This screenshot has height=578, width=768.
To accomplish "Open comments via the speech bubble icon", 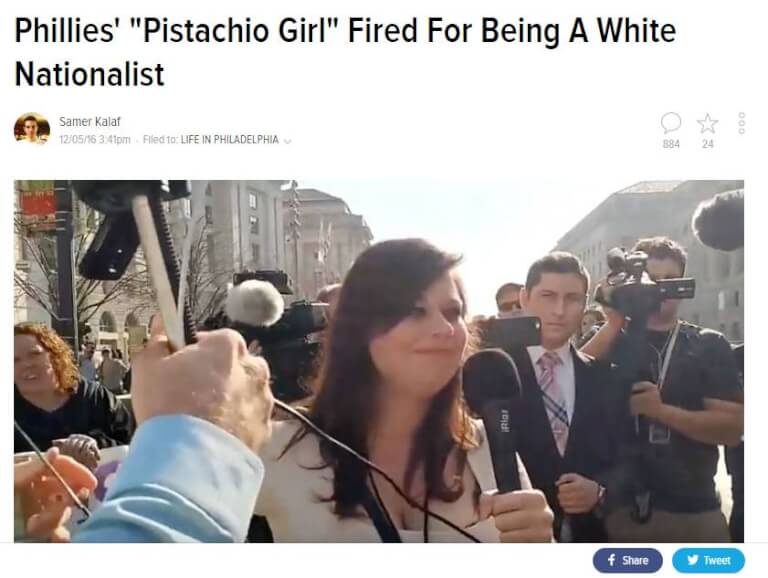I will tap(671, 123).
